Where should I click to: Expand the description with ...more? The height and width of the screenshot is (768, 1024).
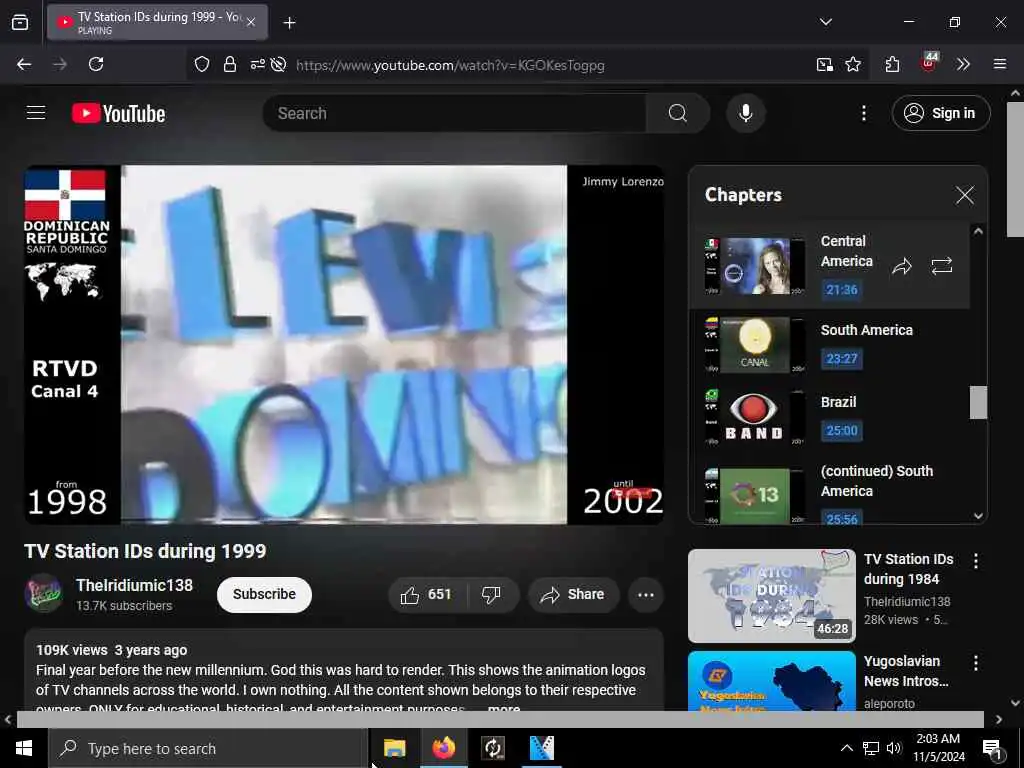[504, 708]
